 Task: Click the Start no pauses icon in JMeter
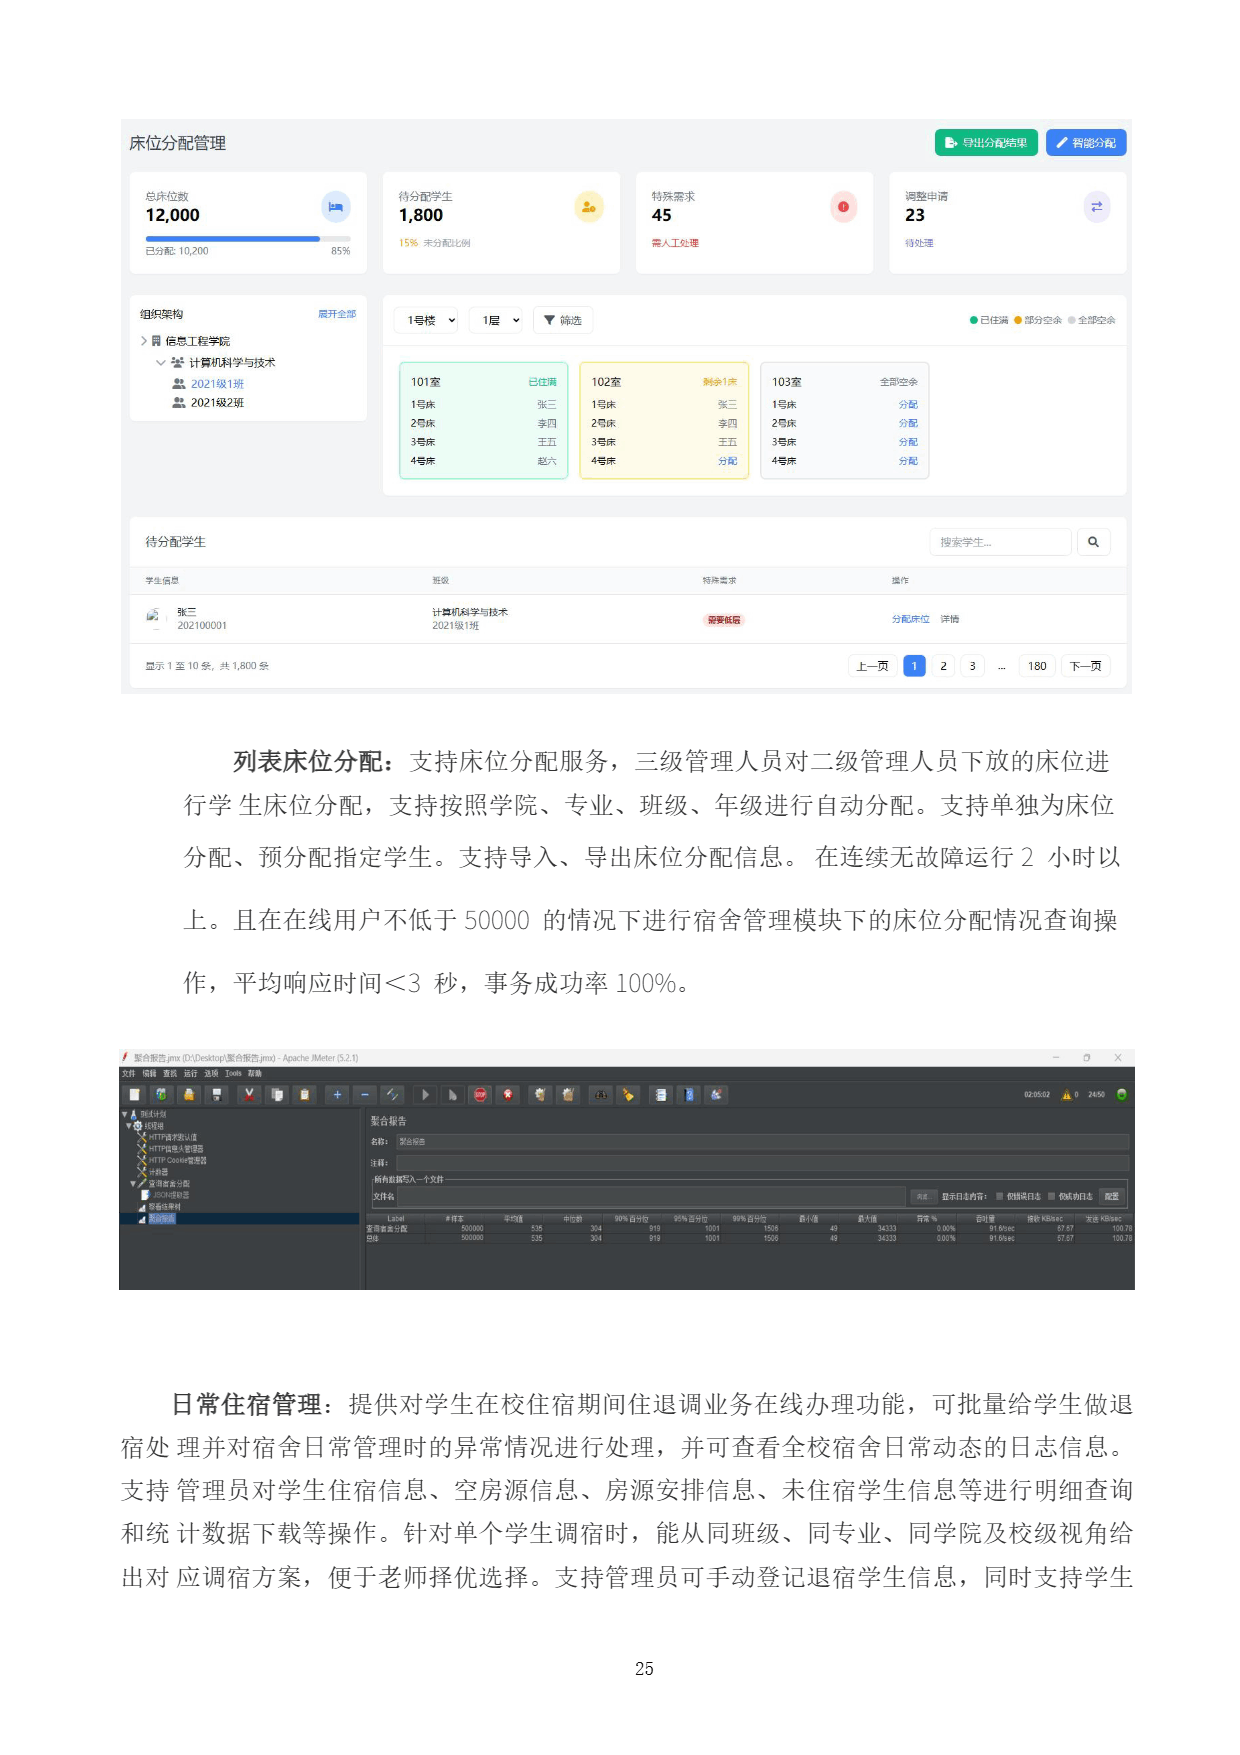click(452, 1094)
